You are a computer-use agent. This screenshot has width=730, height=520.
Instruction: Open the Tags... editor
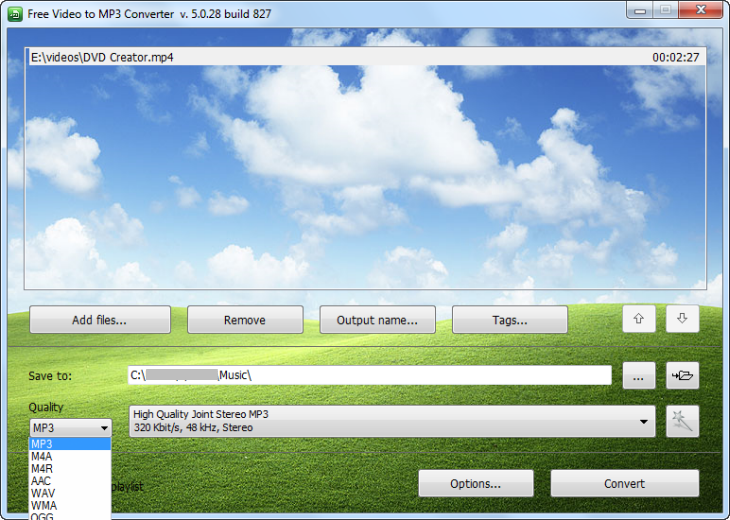(510, 320)
